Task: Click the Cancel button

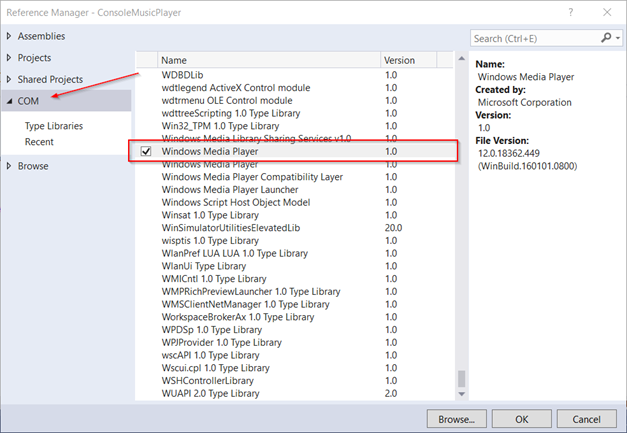Action: coord(586,416)
